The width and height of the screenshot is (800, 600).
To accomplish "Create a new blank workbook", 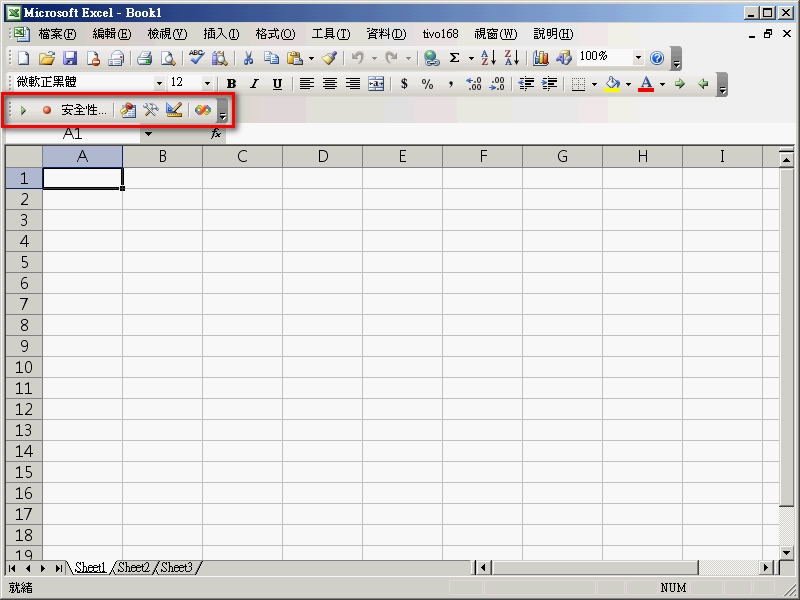I will coord(23,58).
